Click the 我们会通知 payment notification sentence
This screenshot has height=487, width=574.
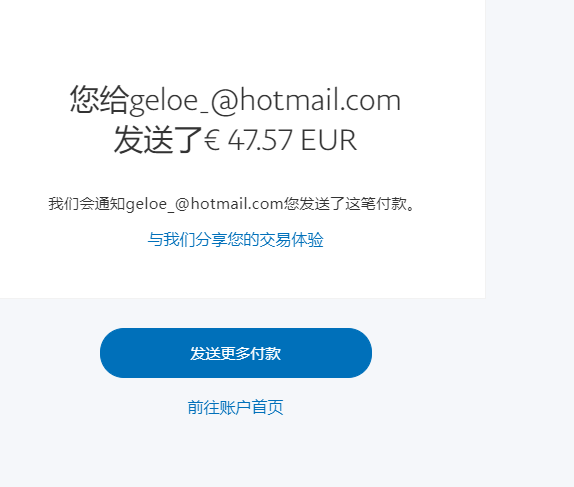tap(232, 204)
